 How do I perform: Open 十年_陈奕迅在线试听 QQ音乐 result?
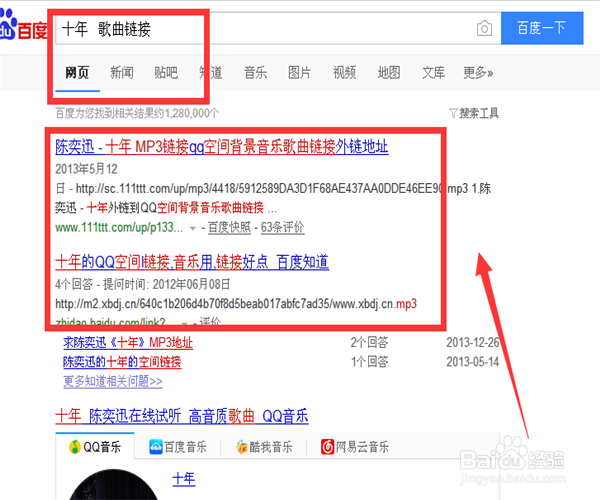[182, 416]
